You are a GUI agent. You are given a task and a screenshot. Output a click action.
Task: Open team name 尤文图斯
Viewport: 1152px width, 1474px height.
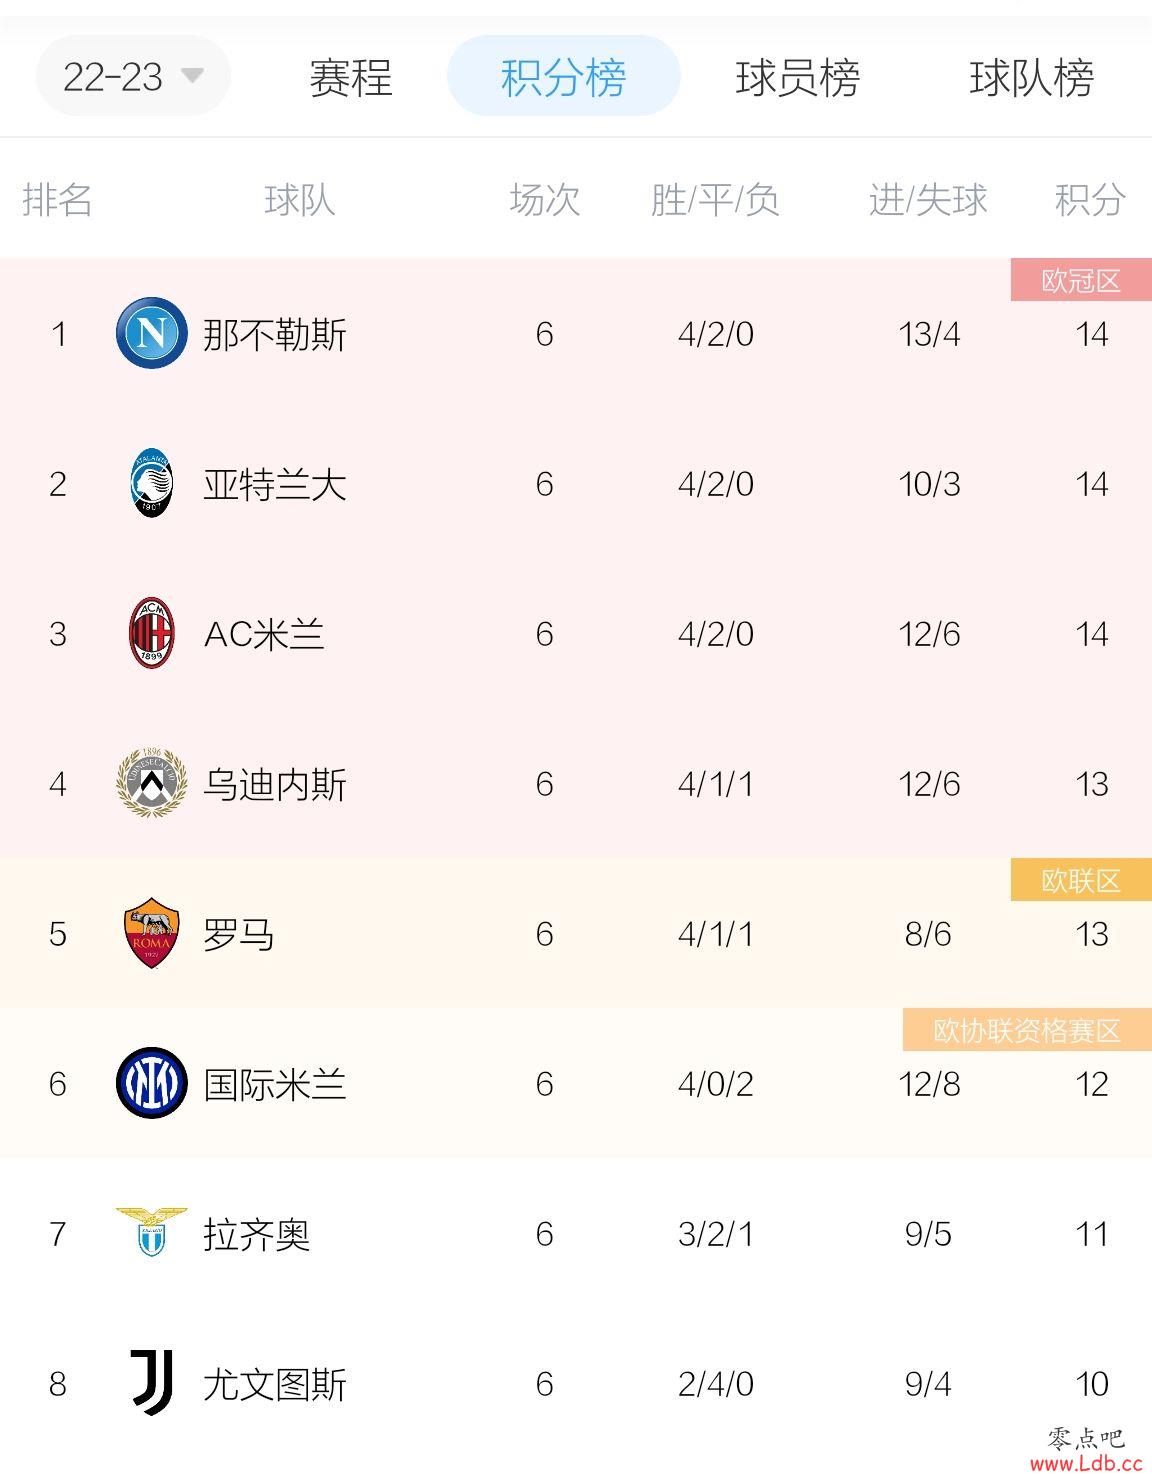pyautogui.click(x=275, y=1384)
